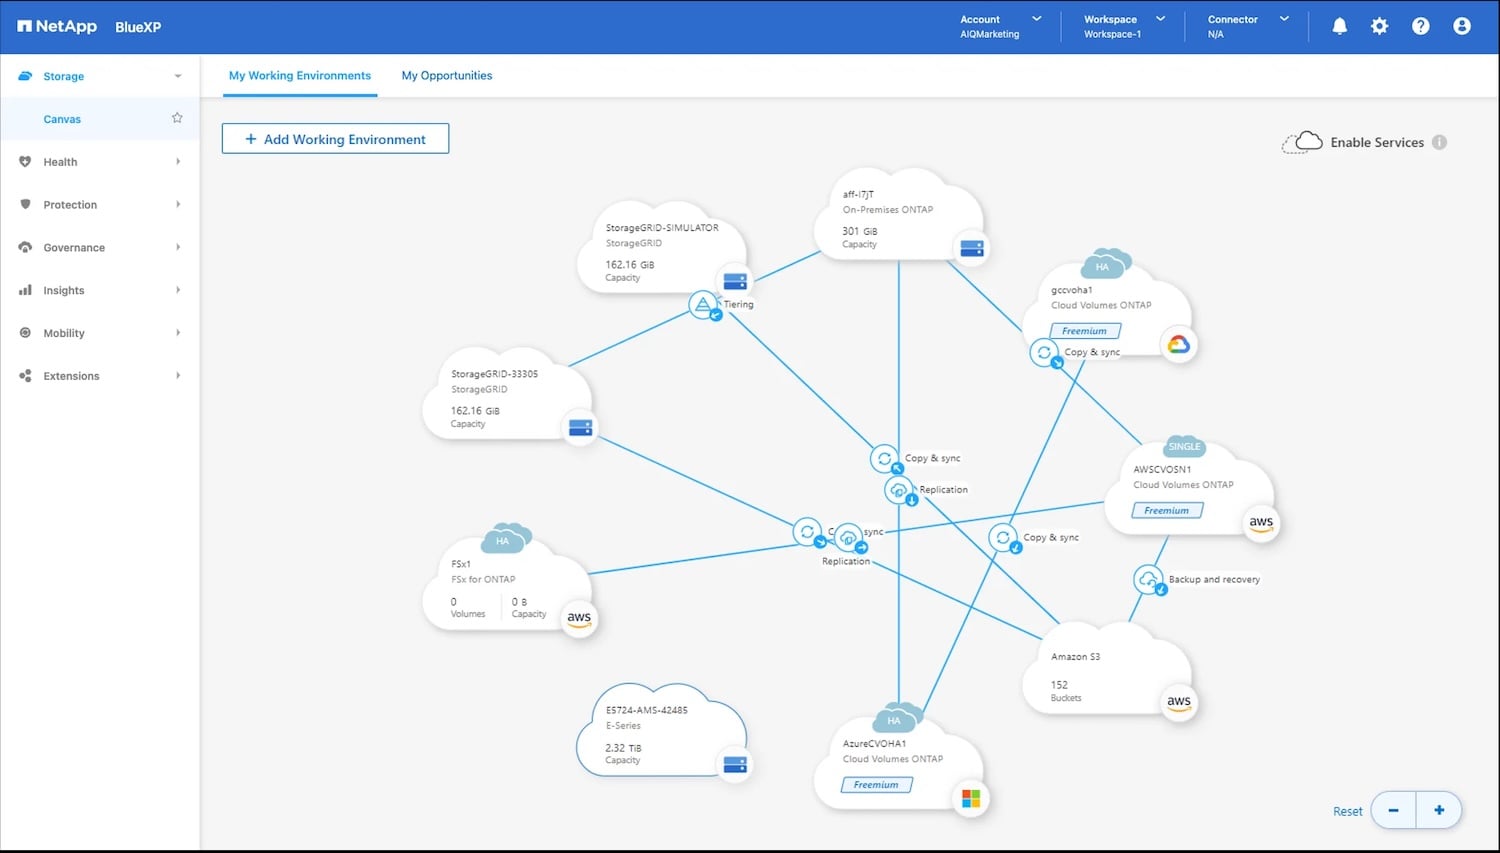Switch to My Working Environments tab
The height and width of the screenshot is (853, 1500).
point(300,76)
